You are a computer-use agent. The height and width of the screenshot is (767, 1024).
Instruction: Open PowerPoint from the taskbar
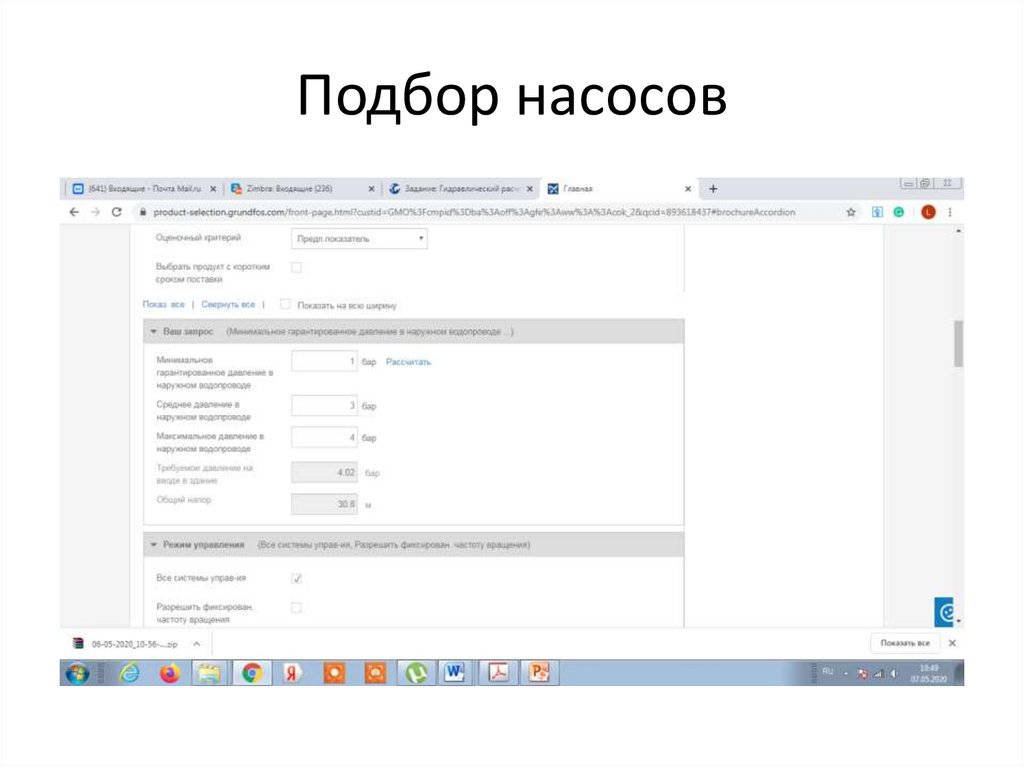[538, 673]
